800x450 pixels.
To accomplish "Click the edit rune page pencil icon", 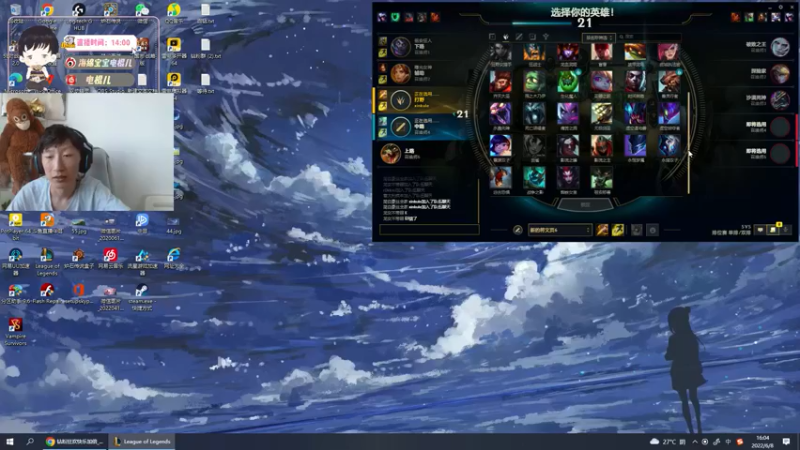I will coord(517,230).
